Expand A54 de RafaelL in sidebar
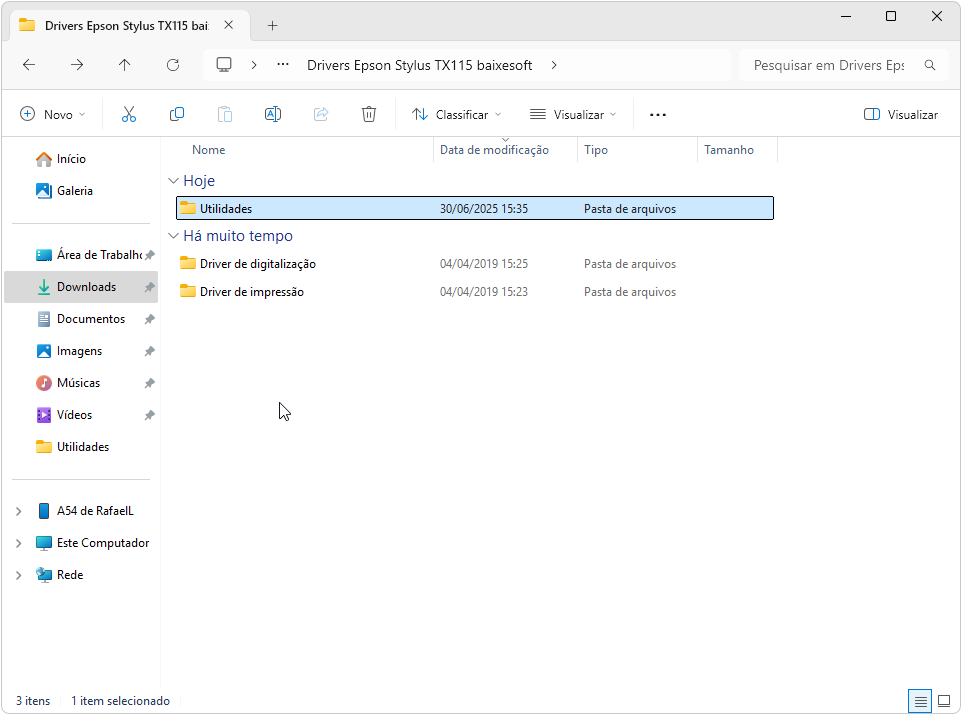Viewport: 962px width, 715px height. pos(18,511)
